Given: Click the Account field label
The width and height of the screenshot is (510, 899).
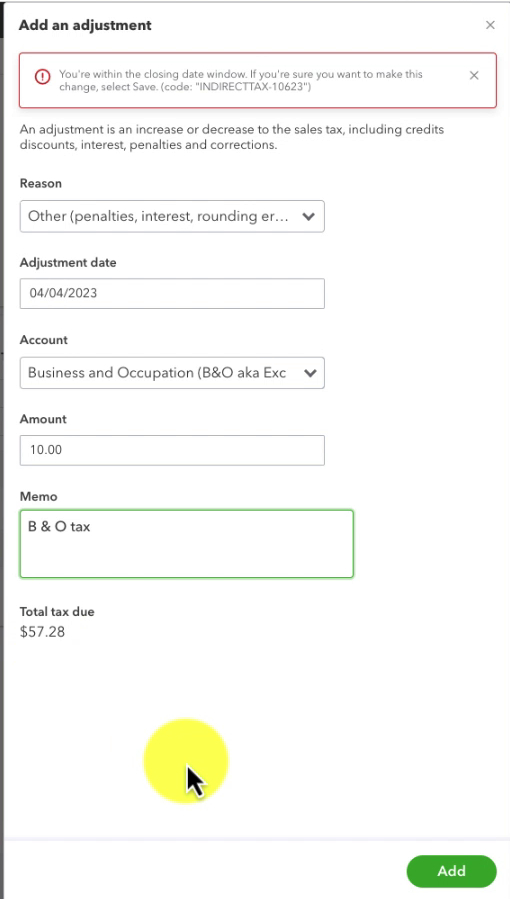Looking at the screenshot, I should 44,340.
